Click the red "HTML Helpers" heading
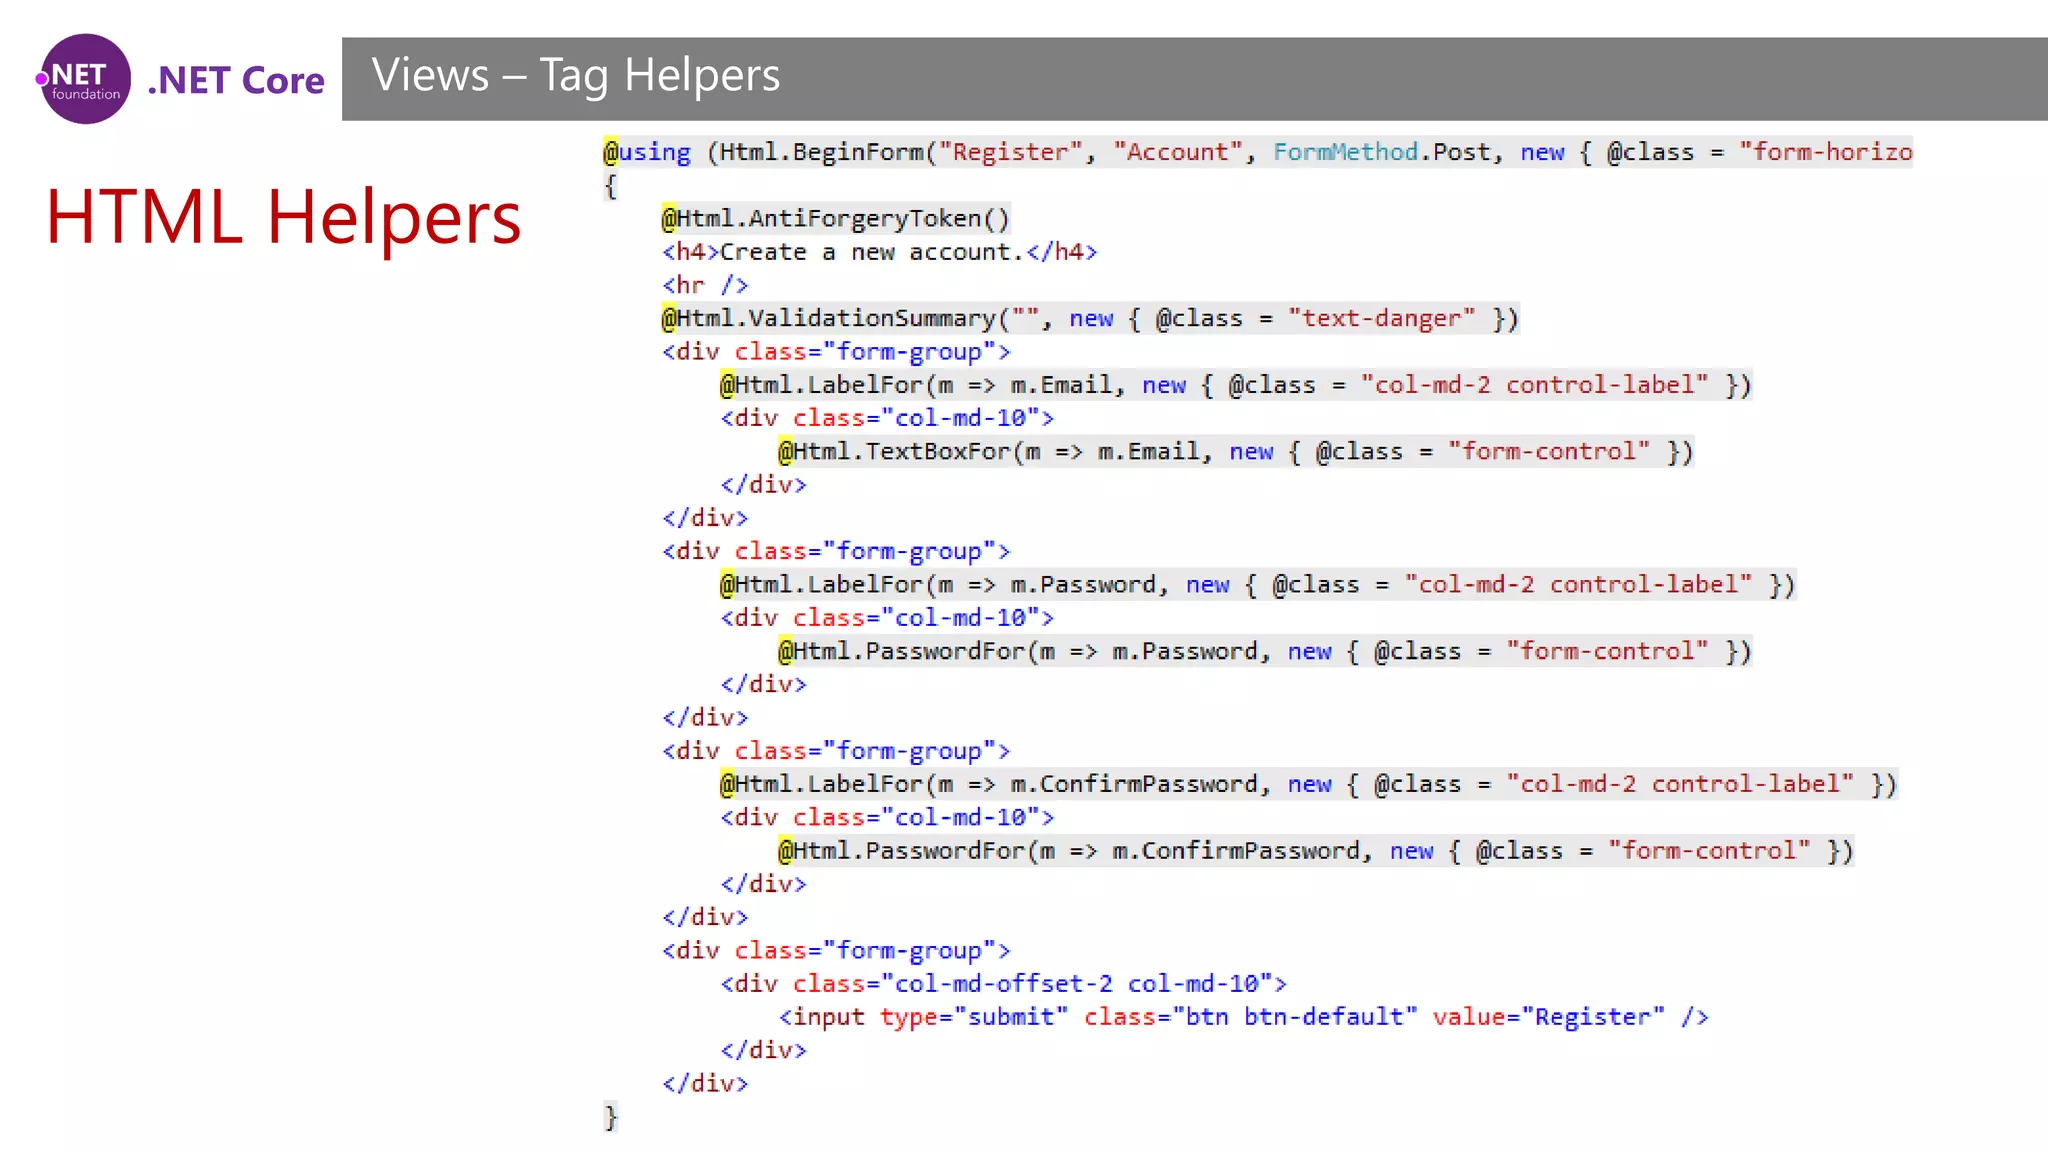The height and width of the screenshot is (1152, 2048). 283,217
